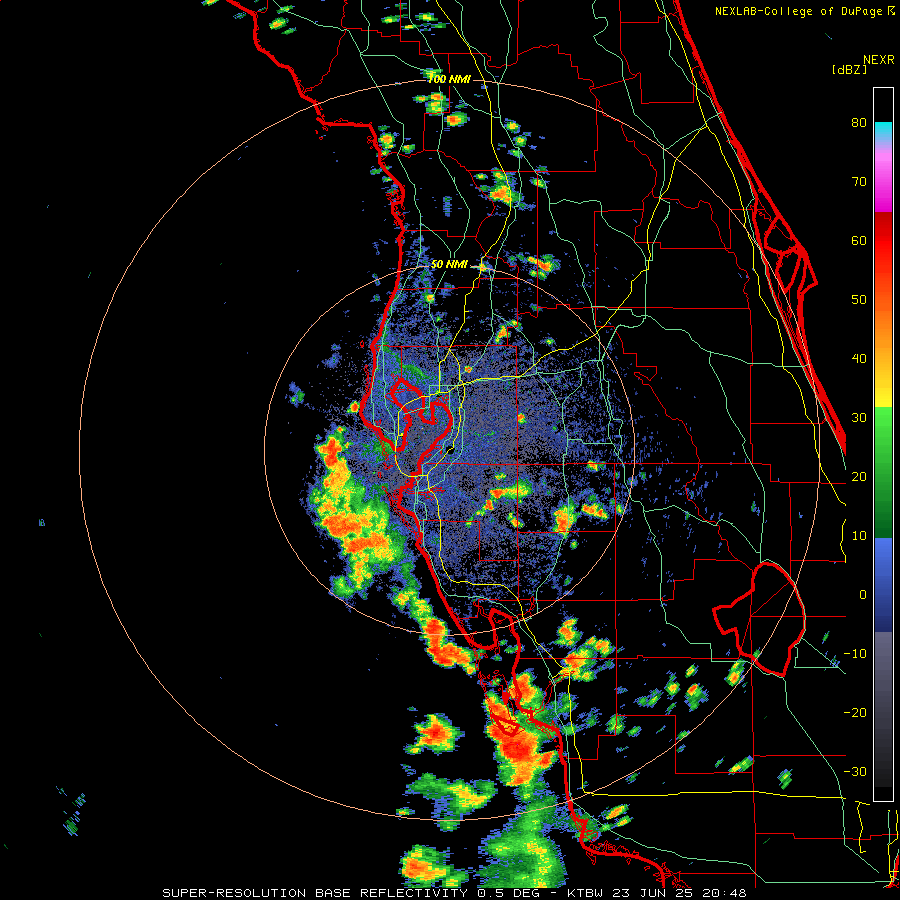Click the NEXR label above color scale
Image resolution: width=900 pixels, height=900 pixels.
tap(879, 60)
